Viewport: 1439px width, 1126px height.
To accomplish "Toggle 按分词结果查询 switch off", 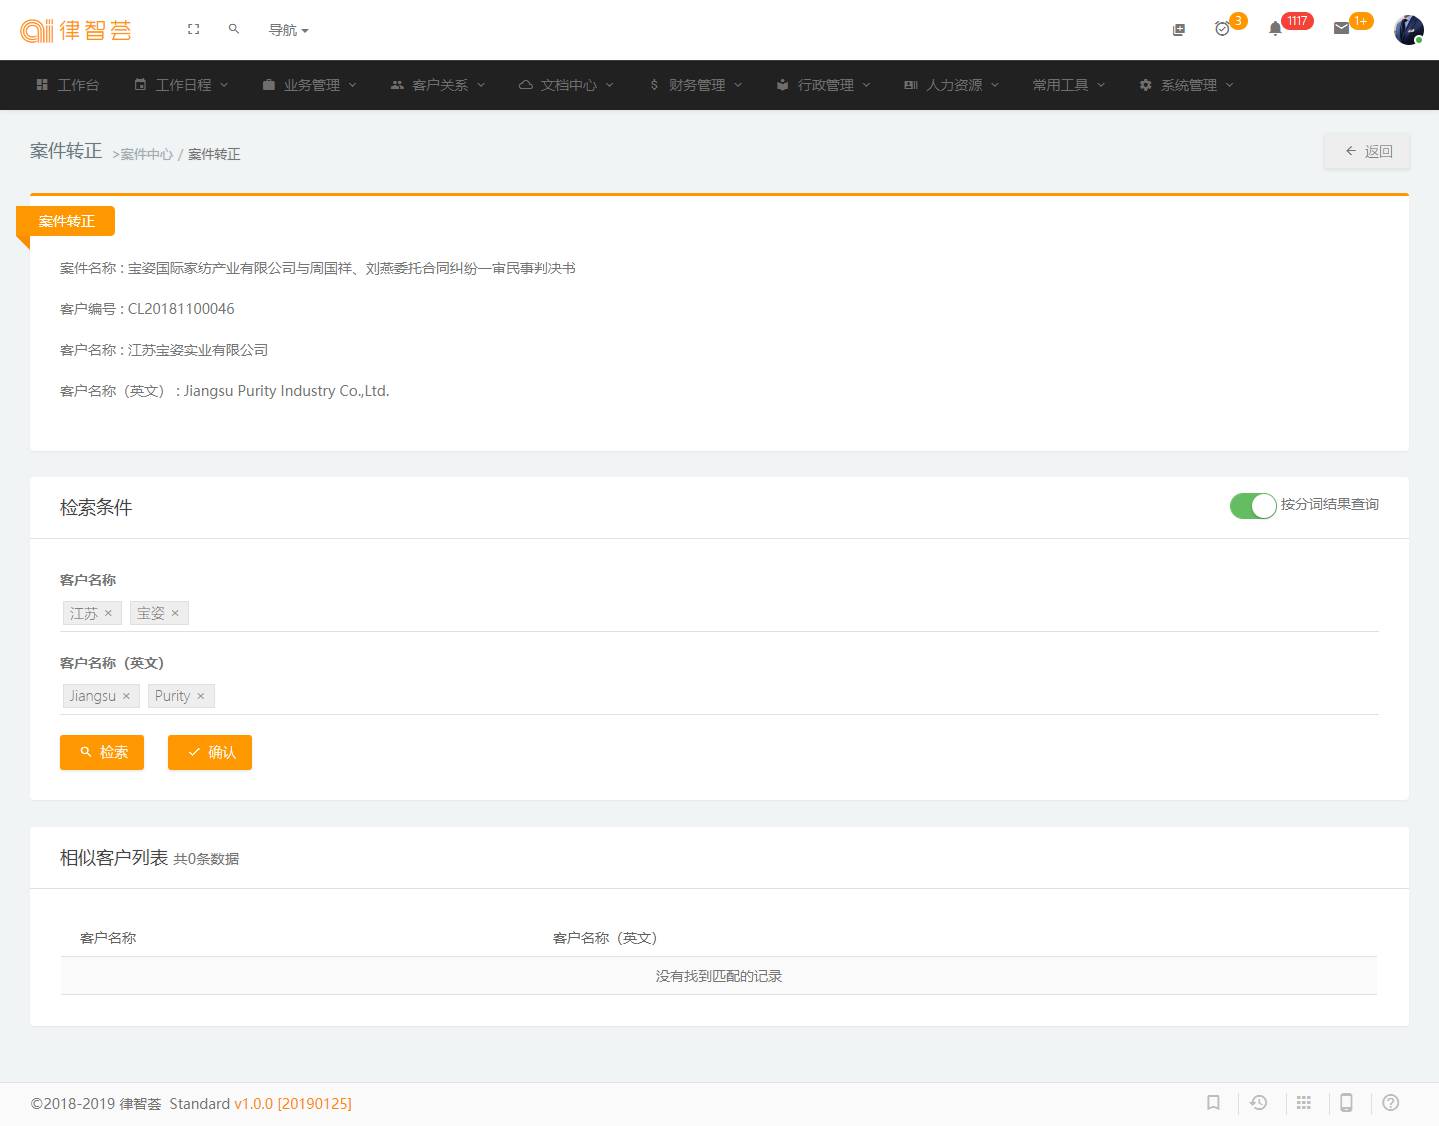I will click(x=1253, y=506).
